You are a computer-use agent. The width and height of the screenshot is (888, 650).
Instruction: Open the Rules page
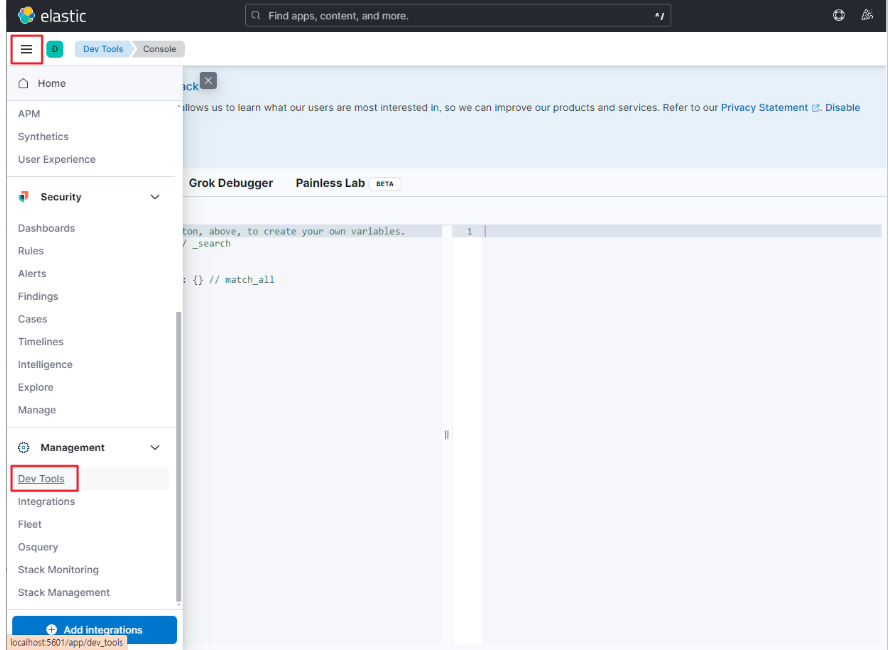31,251
